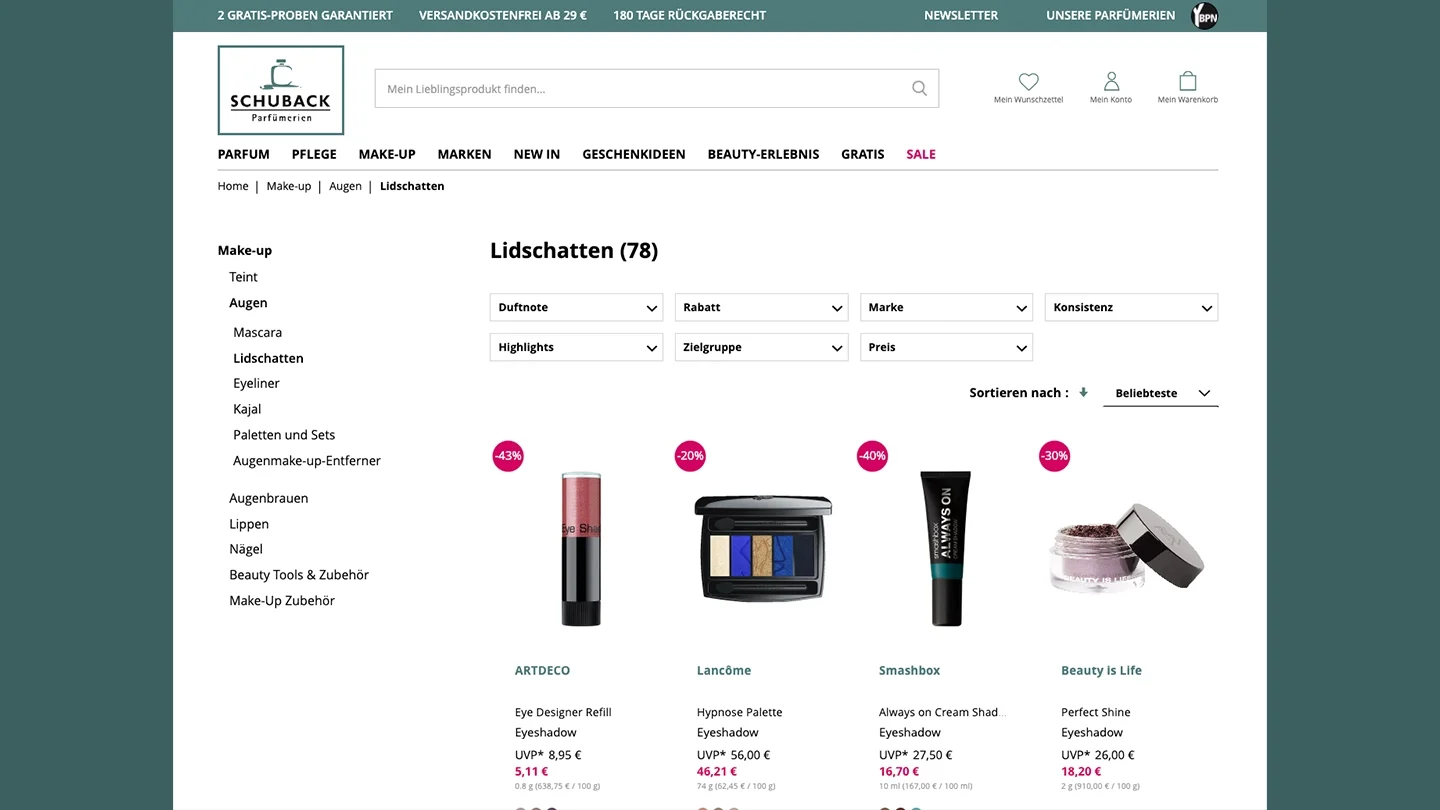Open the MARKEN menu
This screenshot has height=810, width=1440.
click(x=464, y=154)
